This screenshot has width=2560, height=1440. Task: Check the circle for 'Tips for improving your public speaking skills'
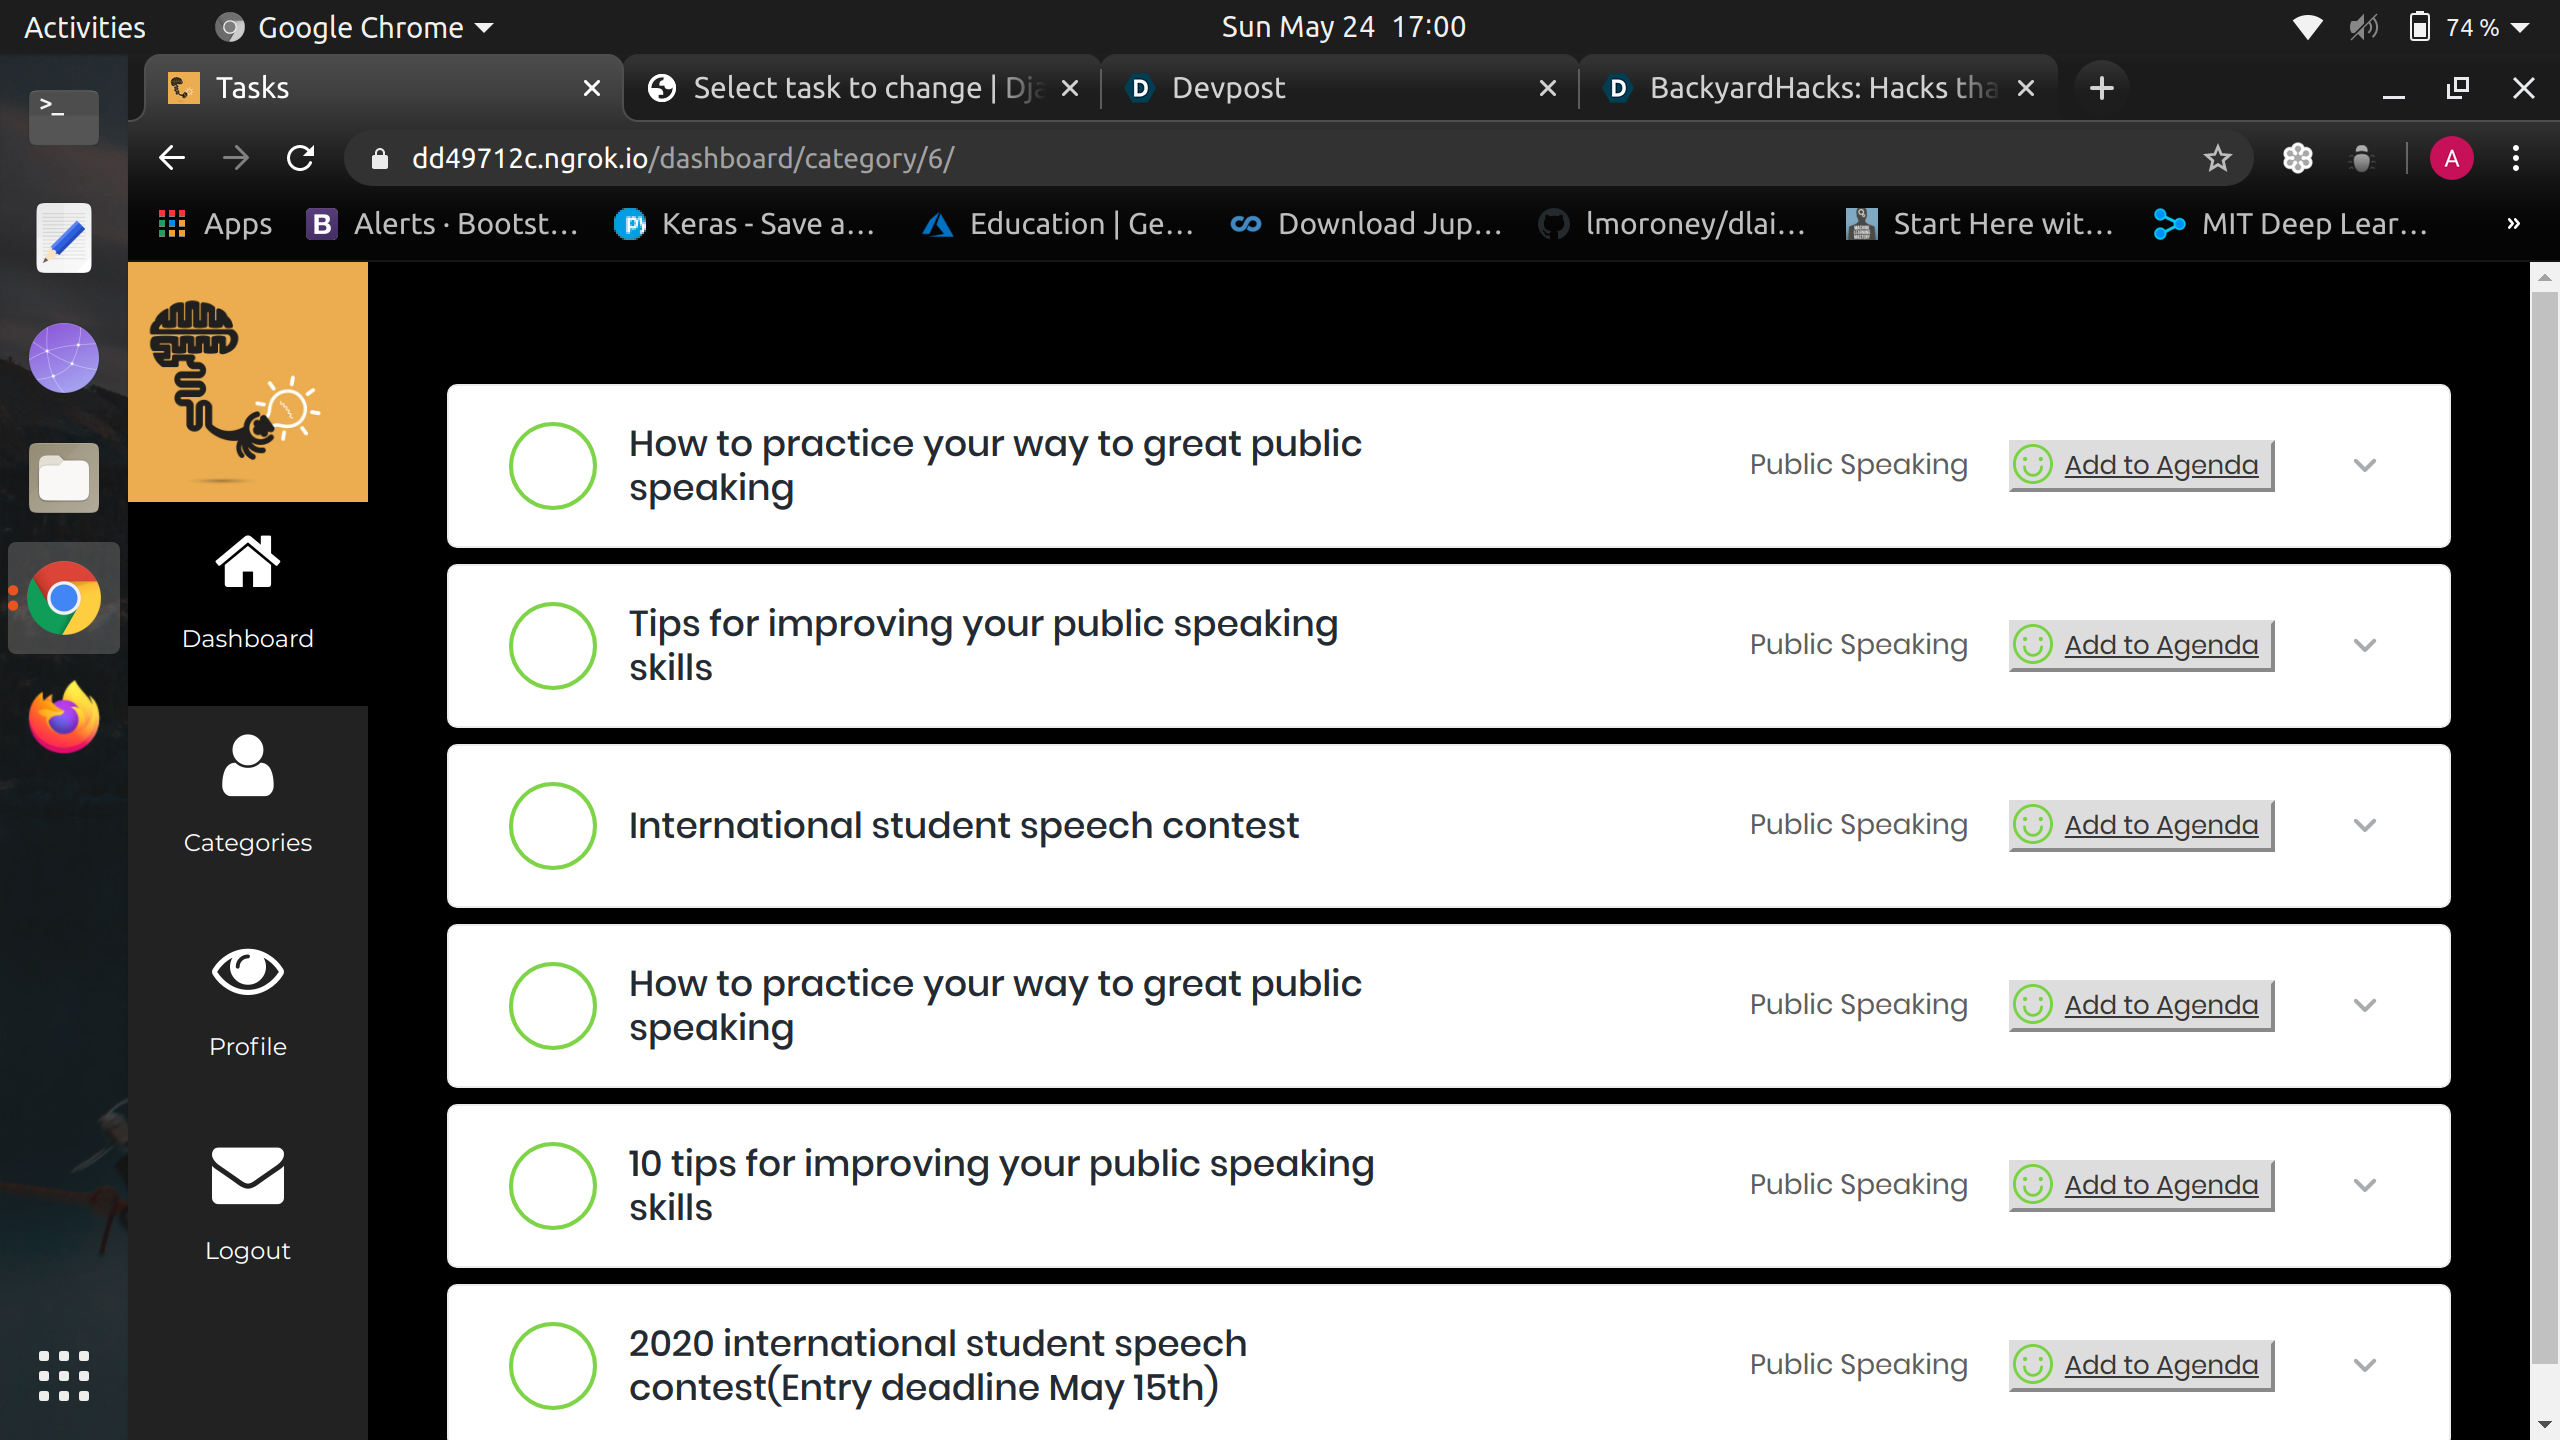click(552, 646)
